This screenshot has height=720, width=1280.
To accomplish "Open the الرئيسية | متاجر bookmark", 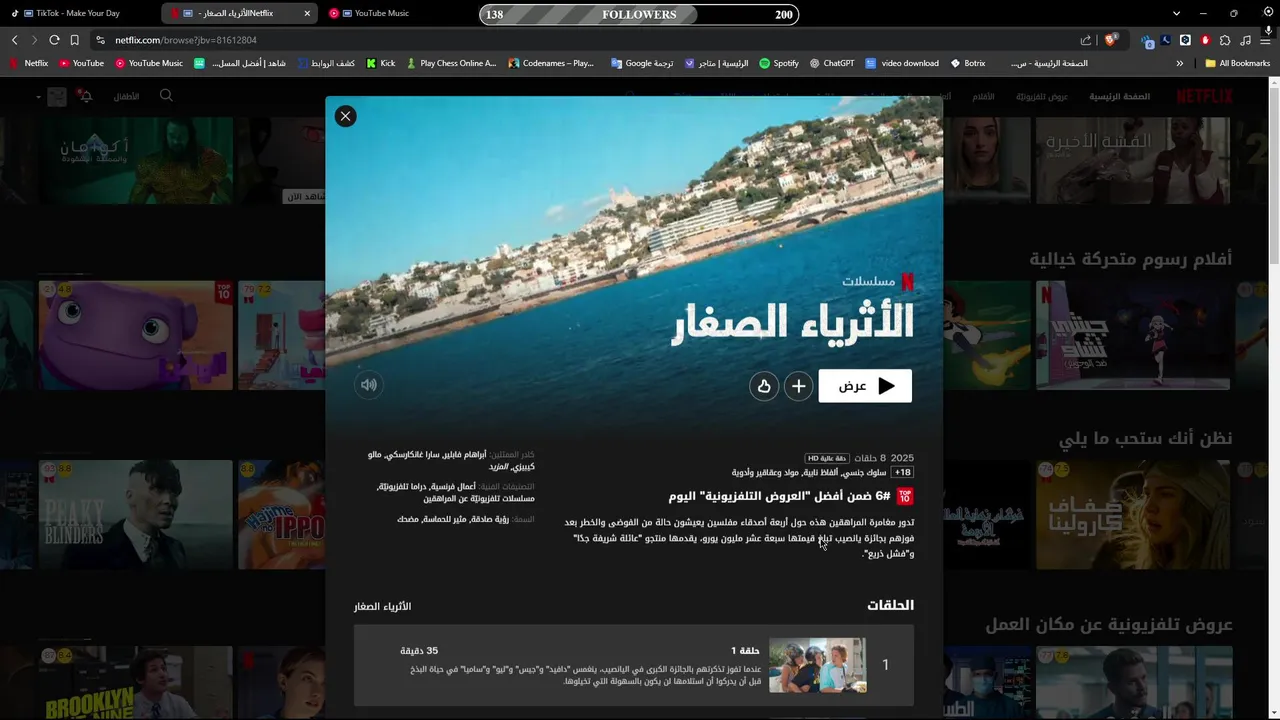I will click(x=717, y=63).
